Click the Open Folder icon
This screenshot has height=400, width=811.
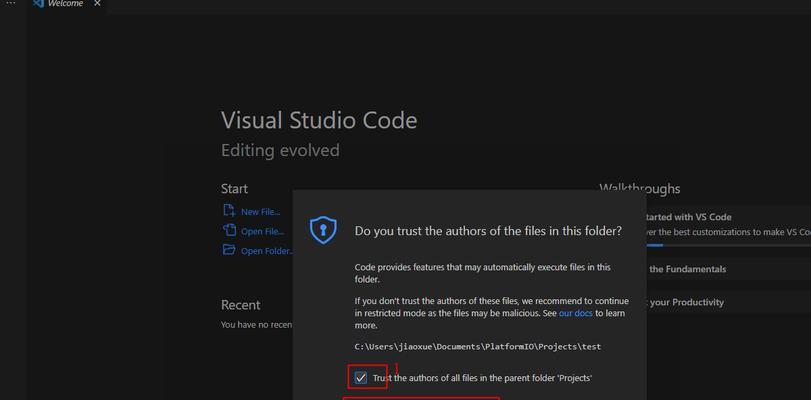(229, 250)
